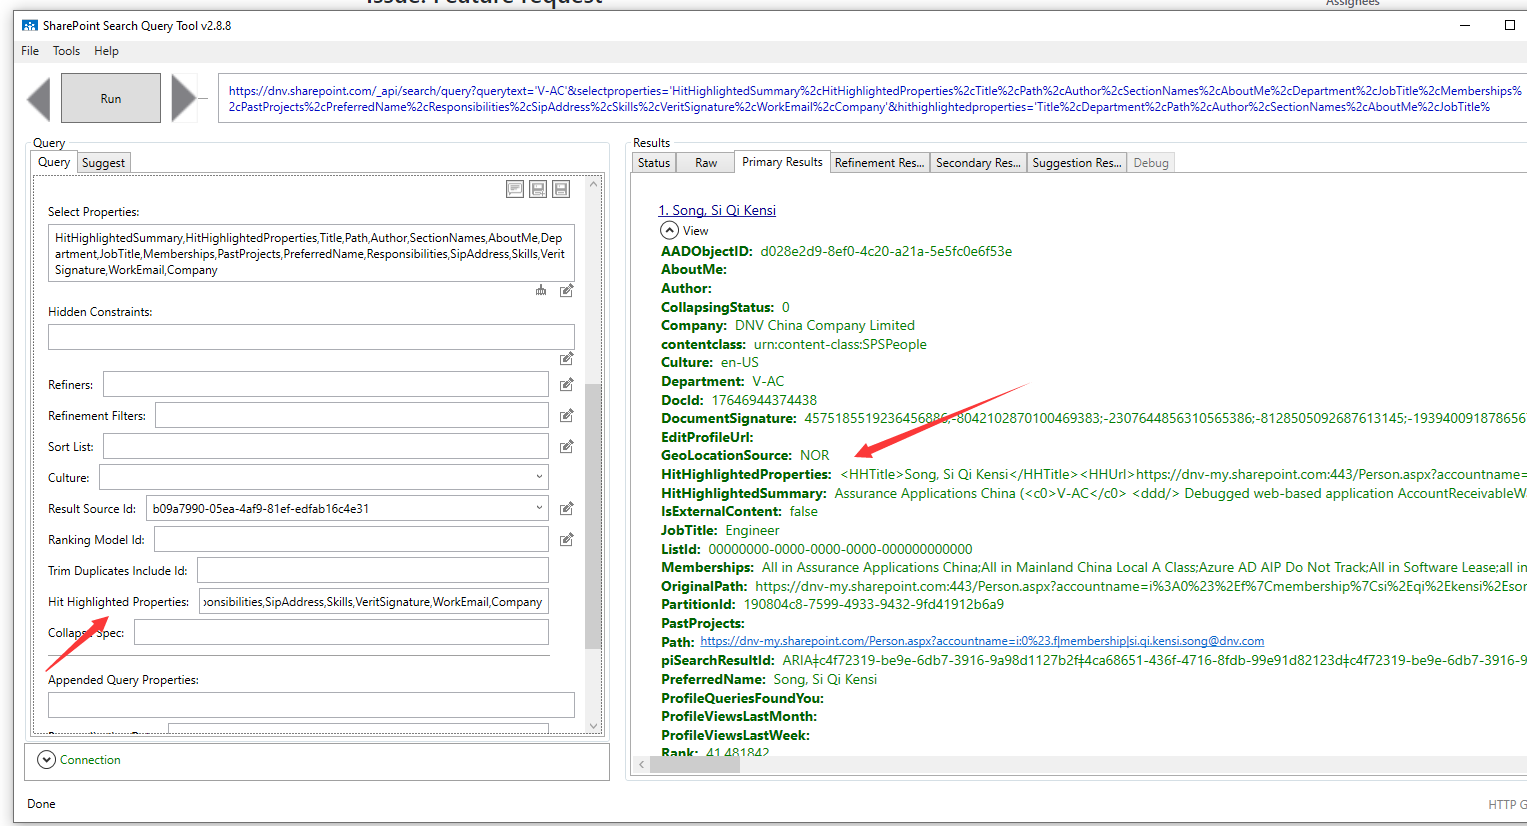1527x826 pixels.
Task: Collapse the View details for Song result
Action: [669, 229]
